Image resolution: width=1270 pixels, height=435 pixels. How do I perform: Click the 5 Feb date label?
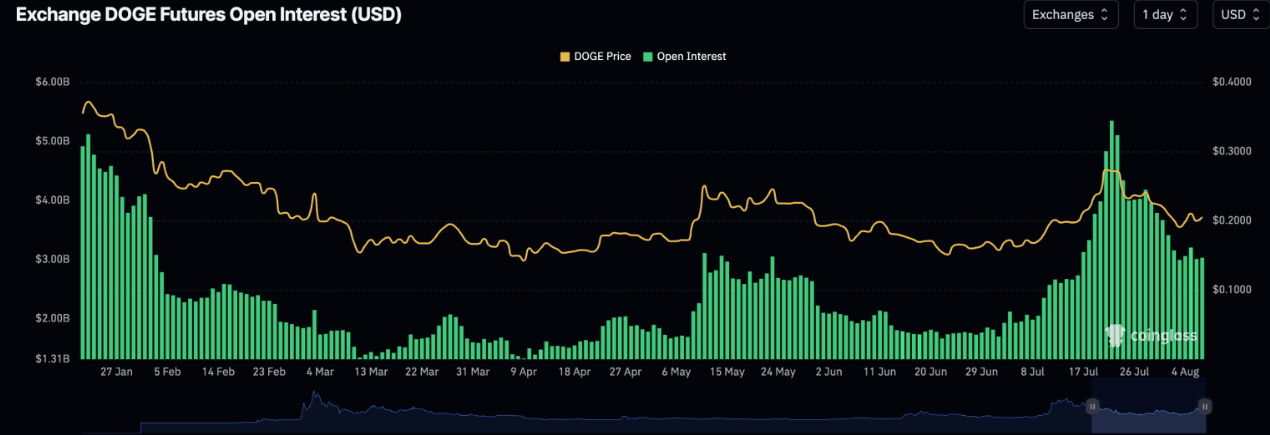(167, 371)
